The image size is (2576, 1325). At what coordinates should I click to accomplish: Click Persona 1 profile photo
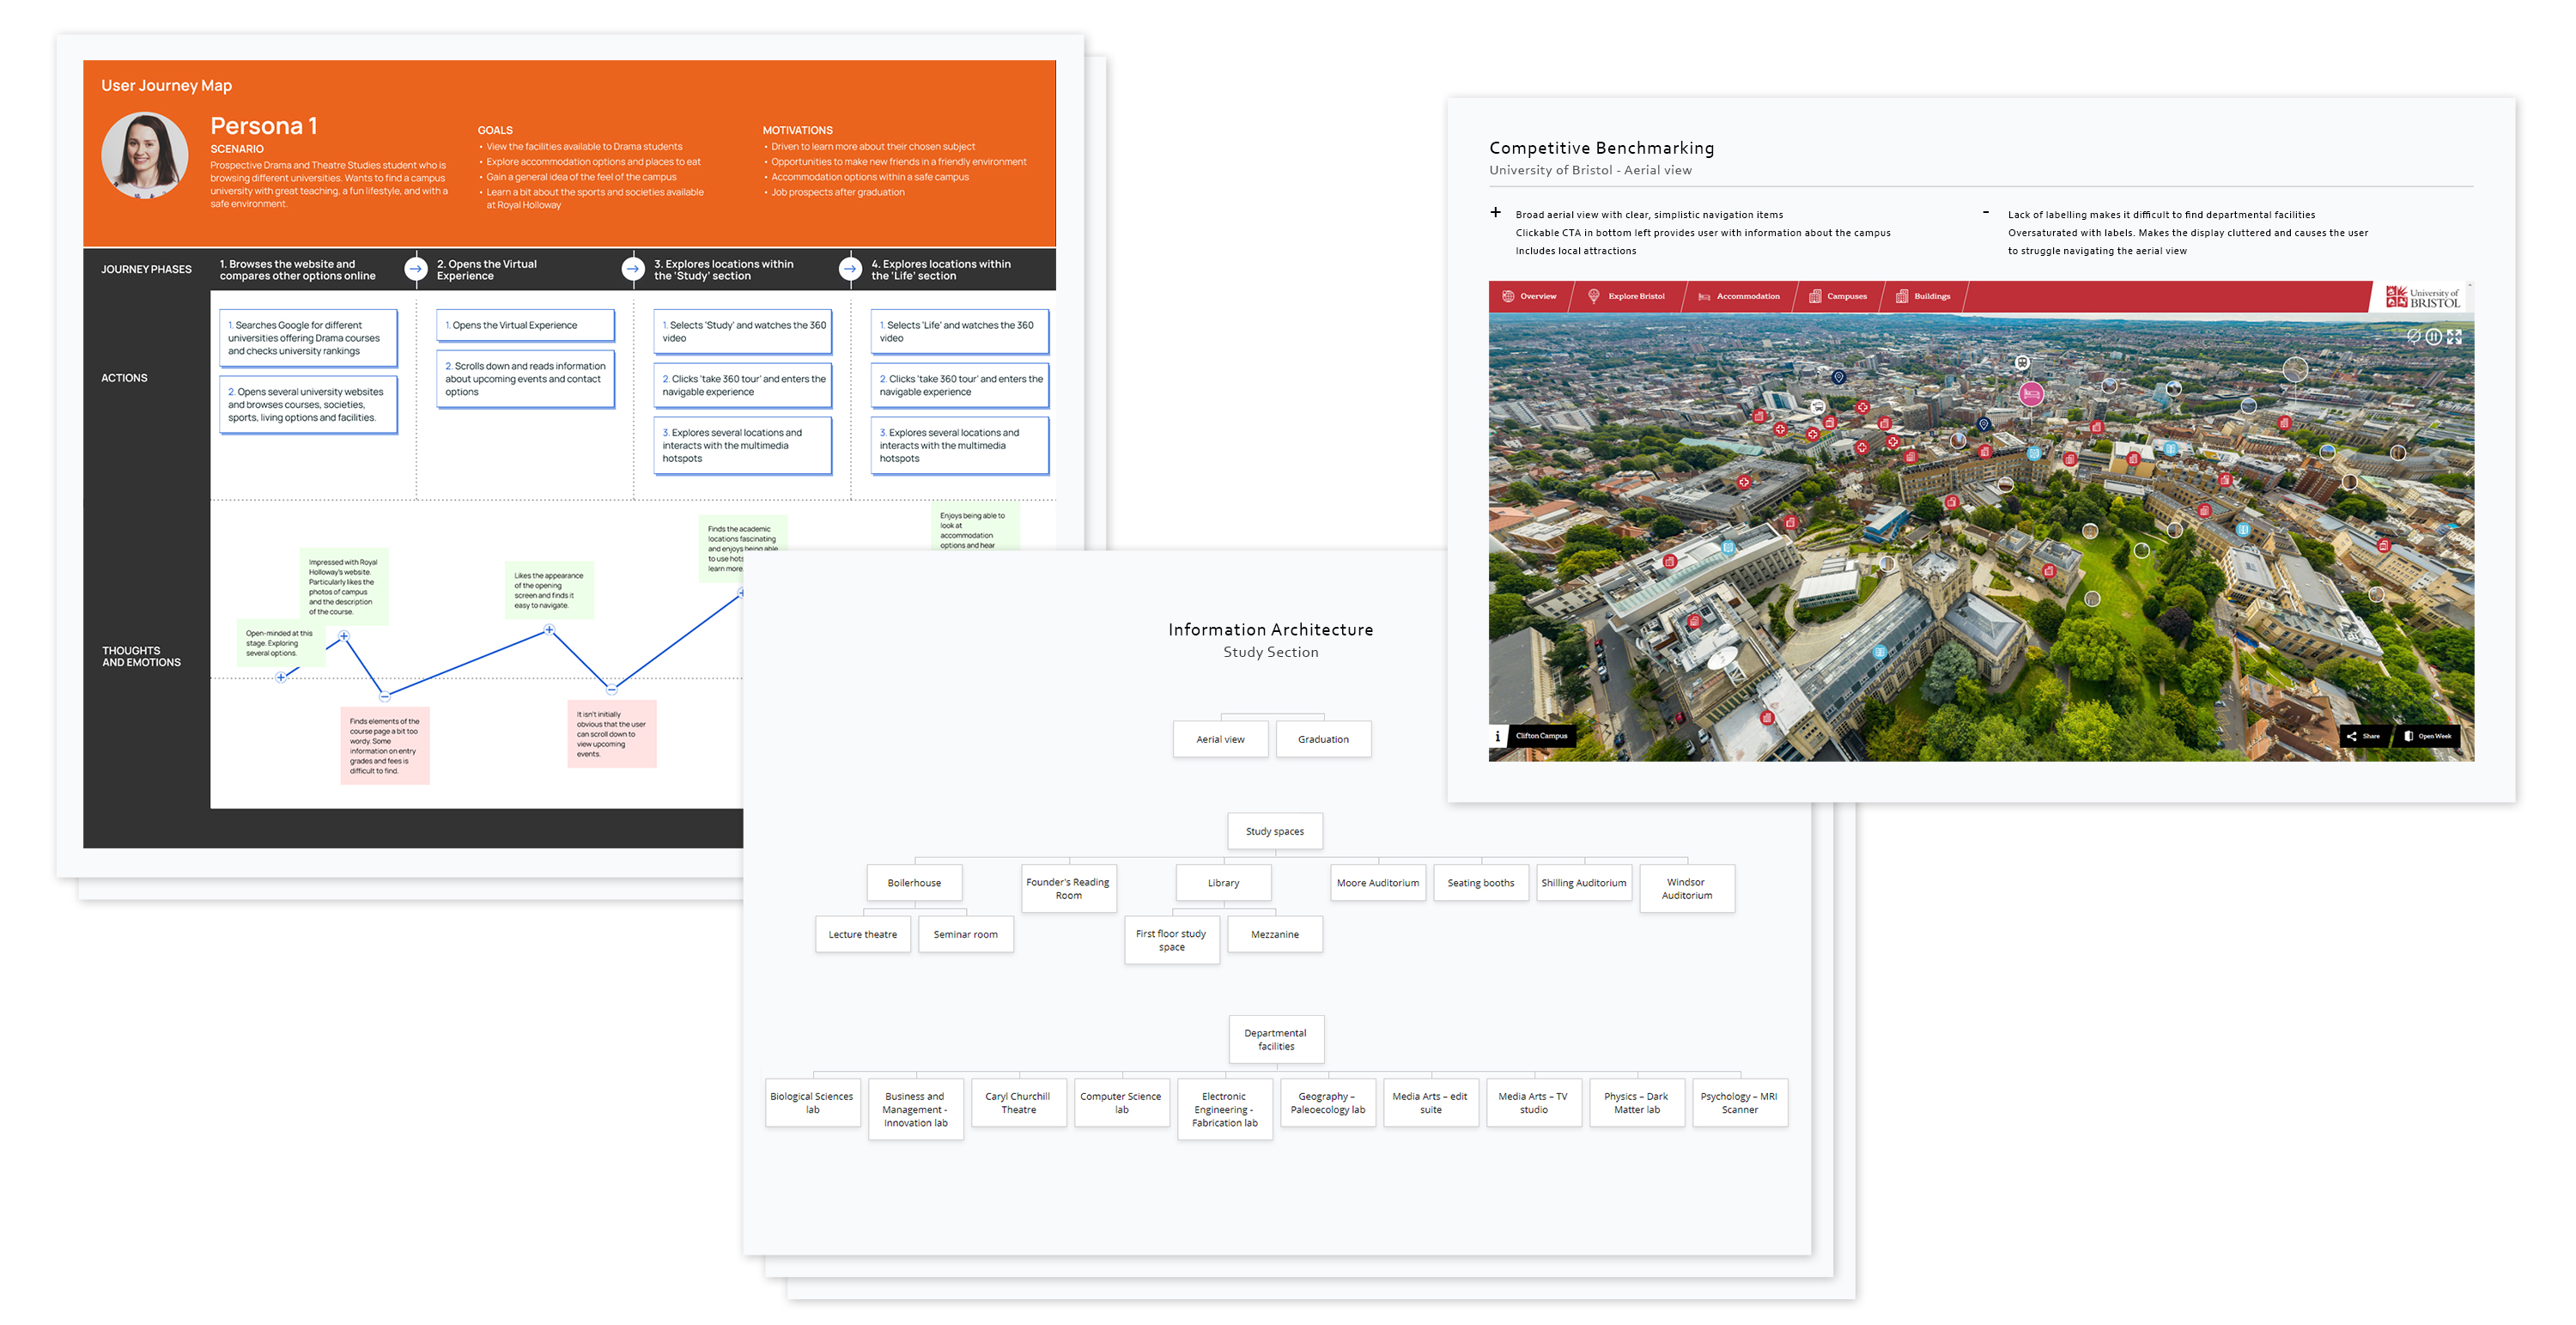point(145,155)
